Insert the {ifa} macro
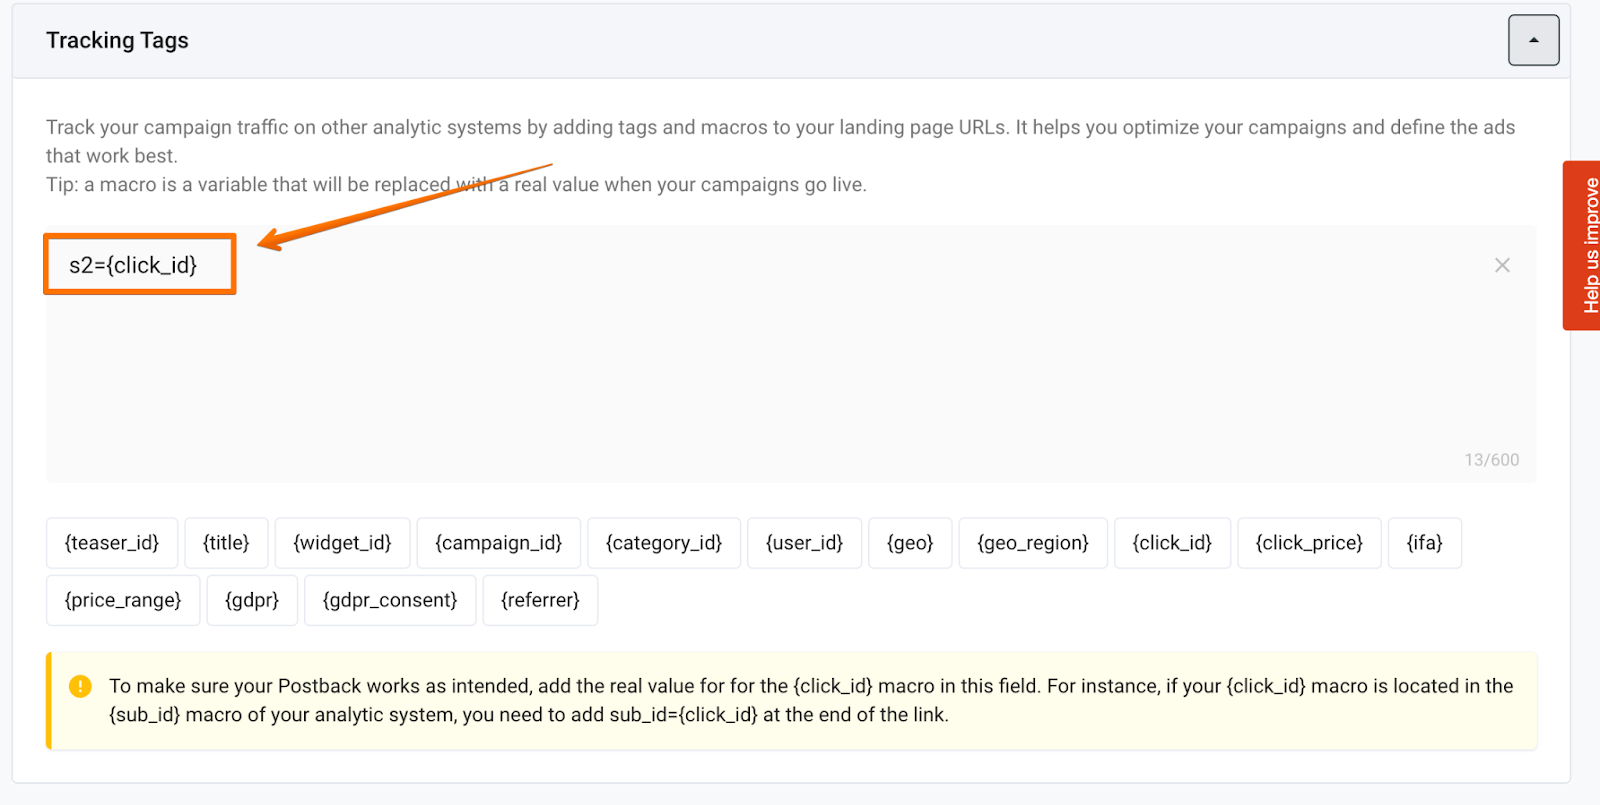The height and width of the screenshot is (805, 1600). [1424, 543]
